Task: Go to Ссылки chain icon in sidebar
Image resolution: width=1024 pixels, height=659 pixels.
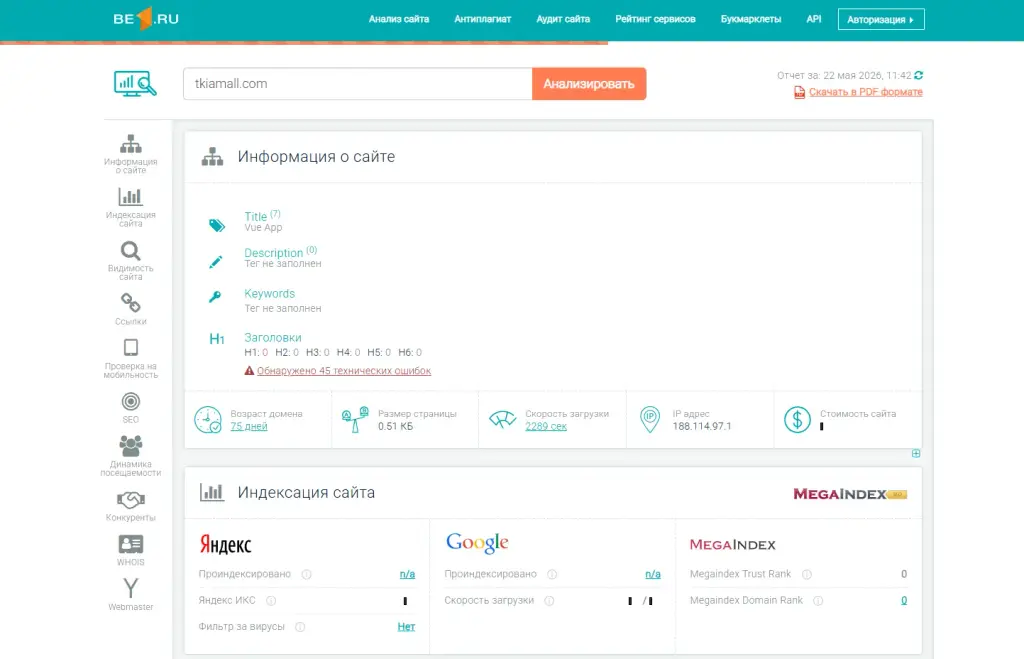Action: point(131,303)
